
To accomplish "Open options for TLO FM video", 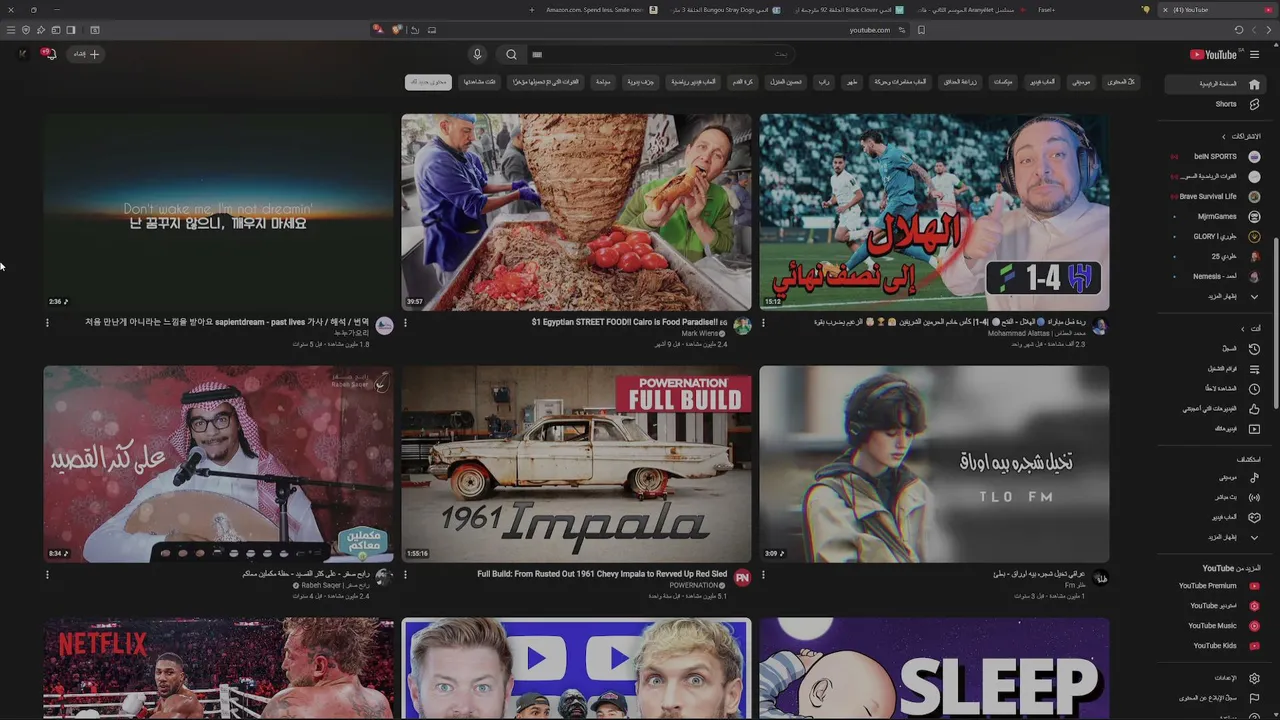I will pos(763,575).
